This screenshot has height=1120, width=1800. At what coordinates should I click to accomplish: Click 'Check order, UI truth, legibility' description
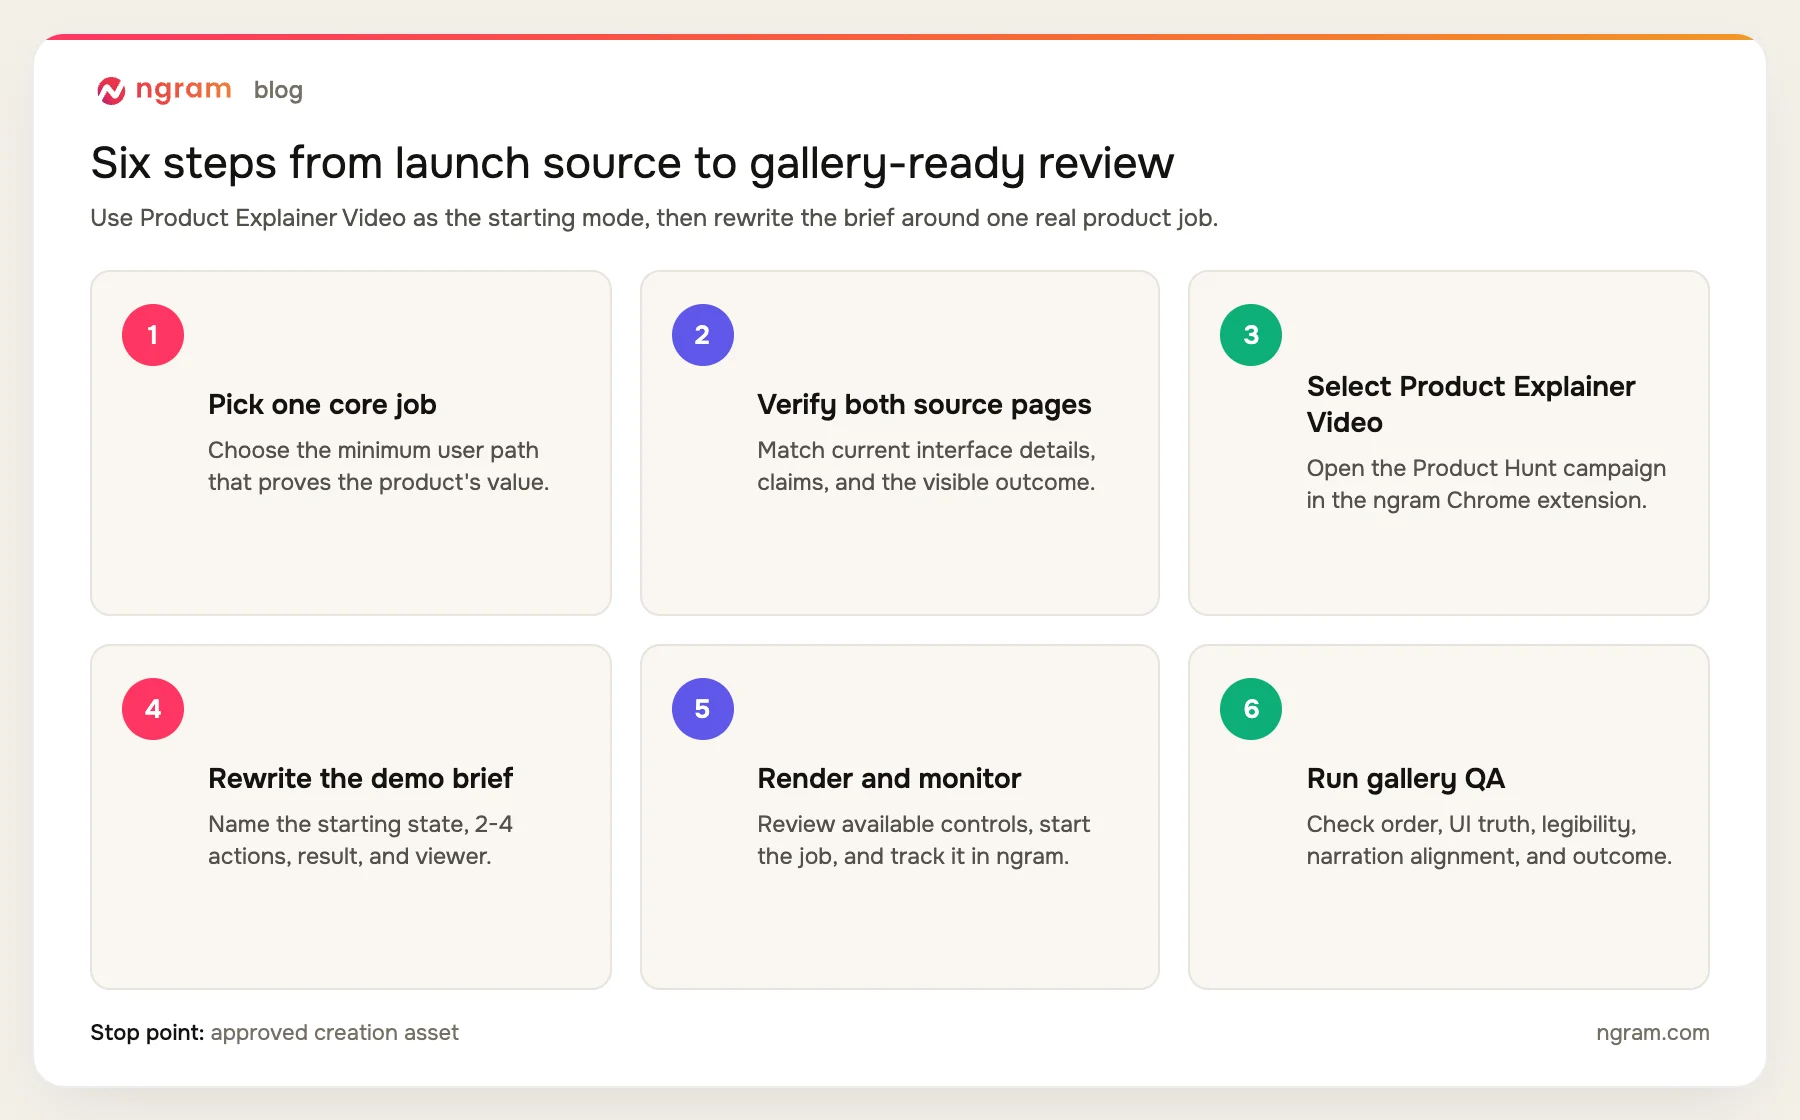(1489, 840)
